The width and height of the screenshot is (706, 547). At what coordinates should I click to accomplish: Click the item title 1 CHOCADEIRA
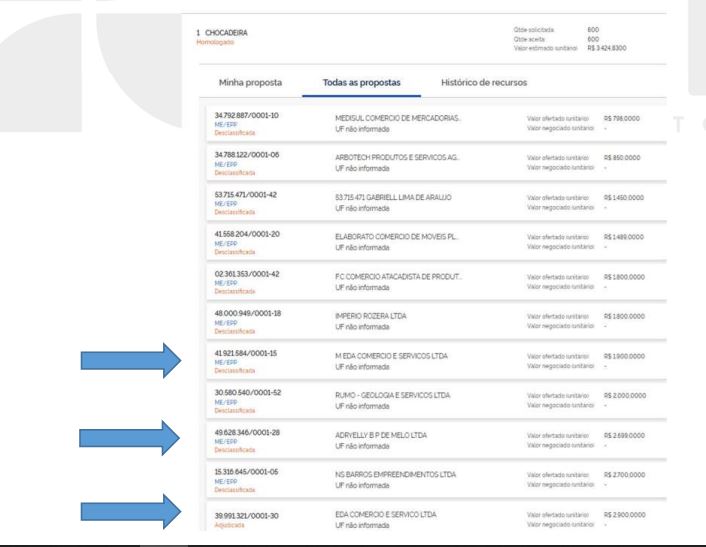click(228, 32)
